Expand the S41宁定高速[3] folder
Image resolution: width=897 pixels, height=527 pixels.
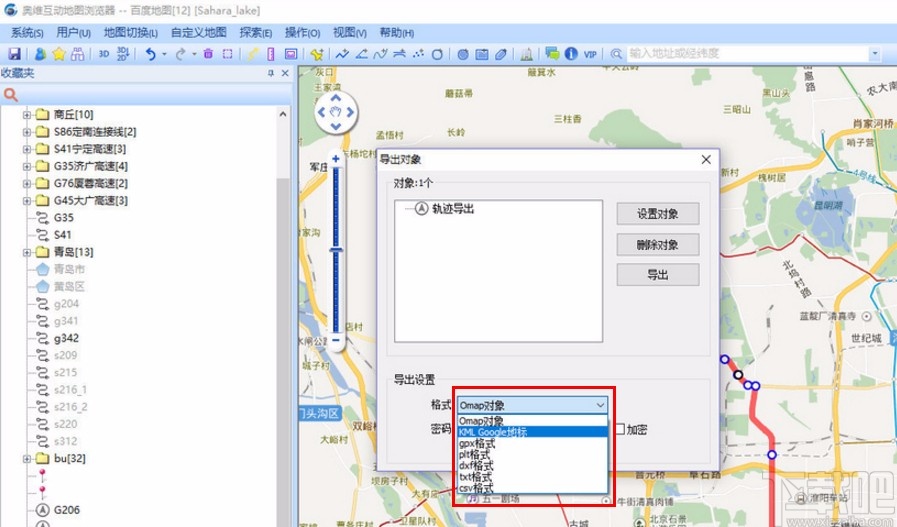tap(27, 149)
